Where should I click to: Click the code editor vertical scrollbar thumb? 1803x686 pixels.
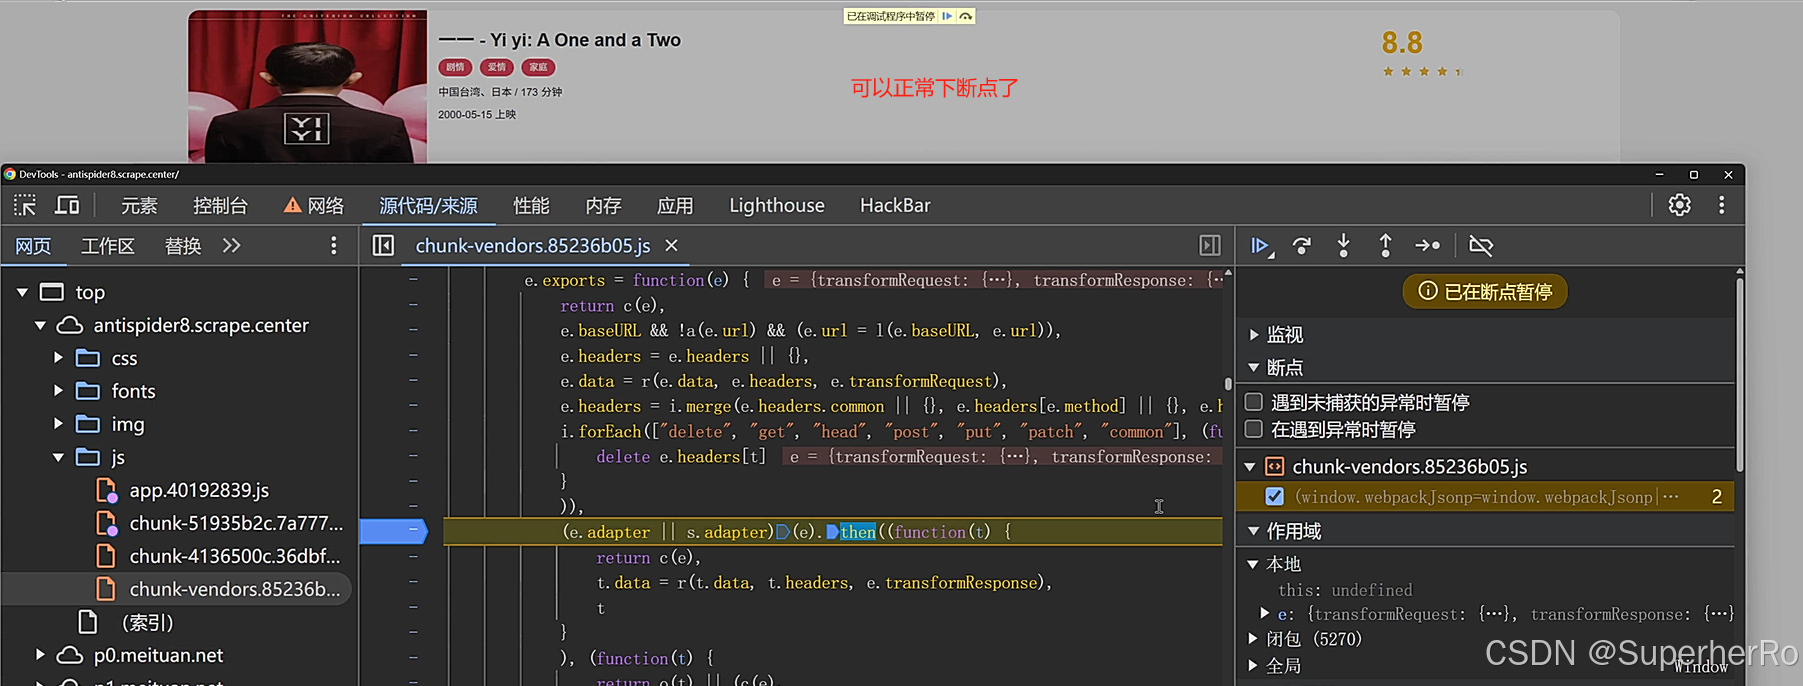[x=1228, y=384]
